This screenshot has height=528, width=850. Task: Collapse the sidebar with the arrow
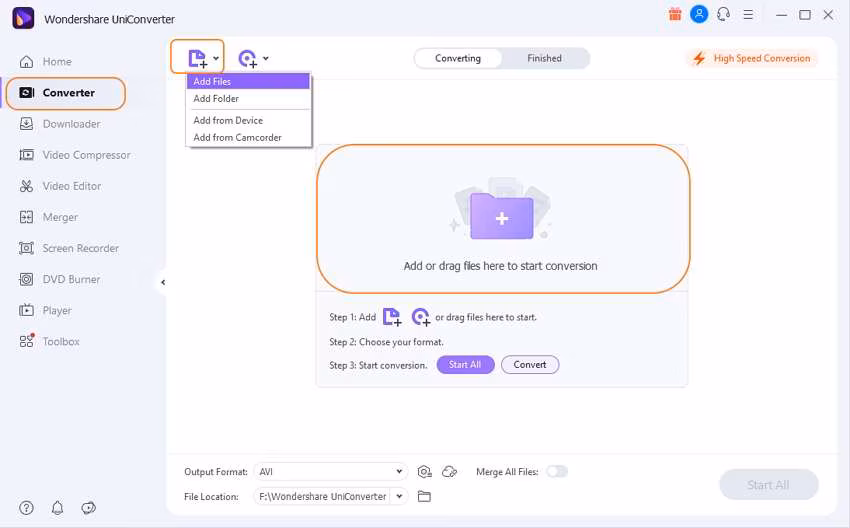coord(163,282)
